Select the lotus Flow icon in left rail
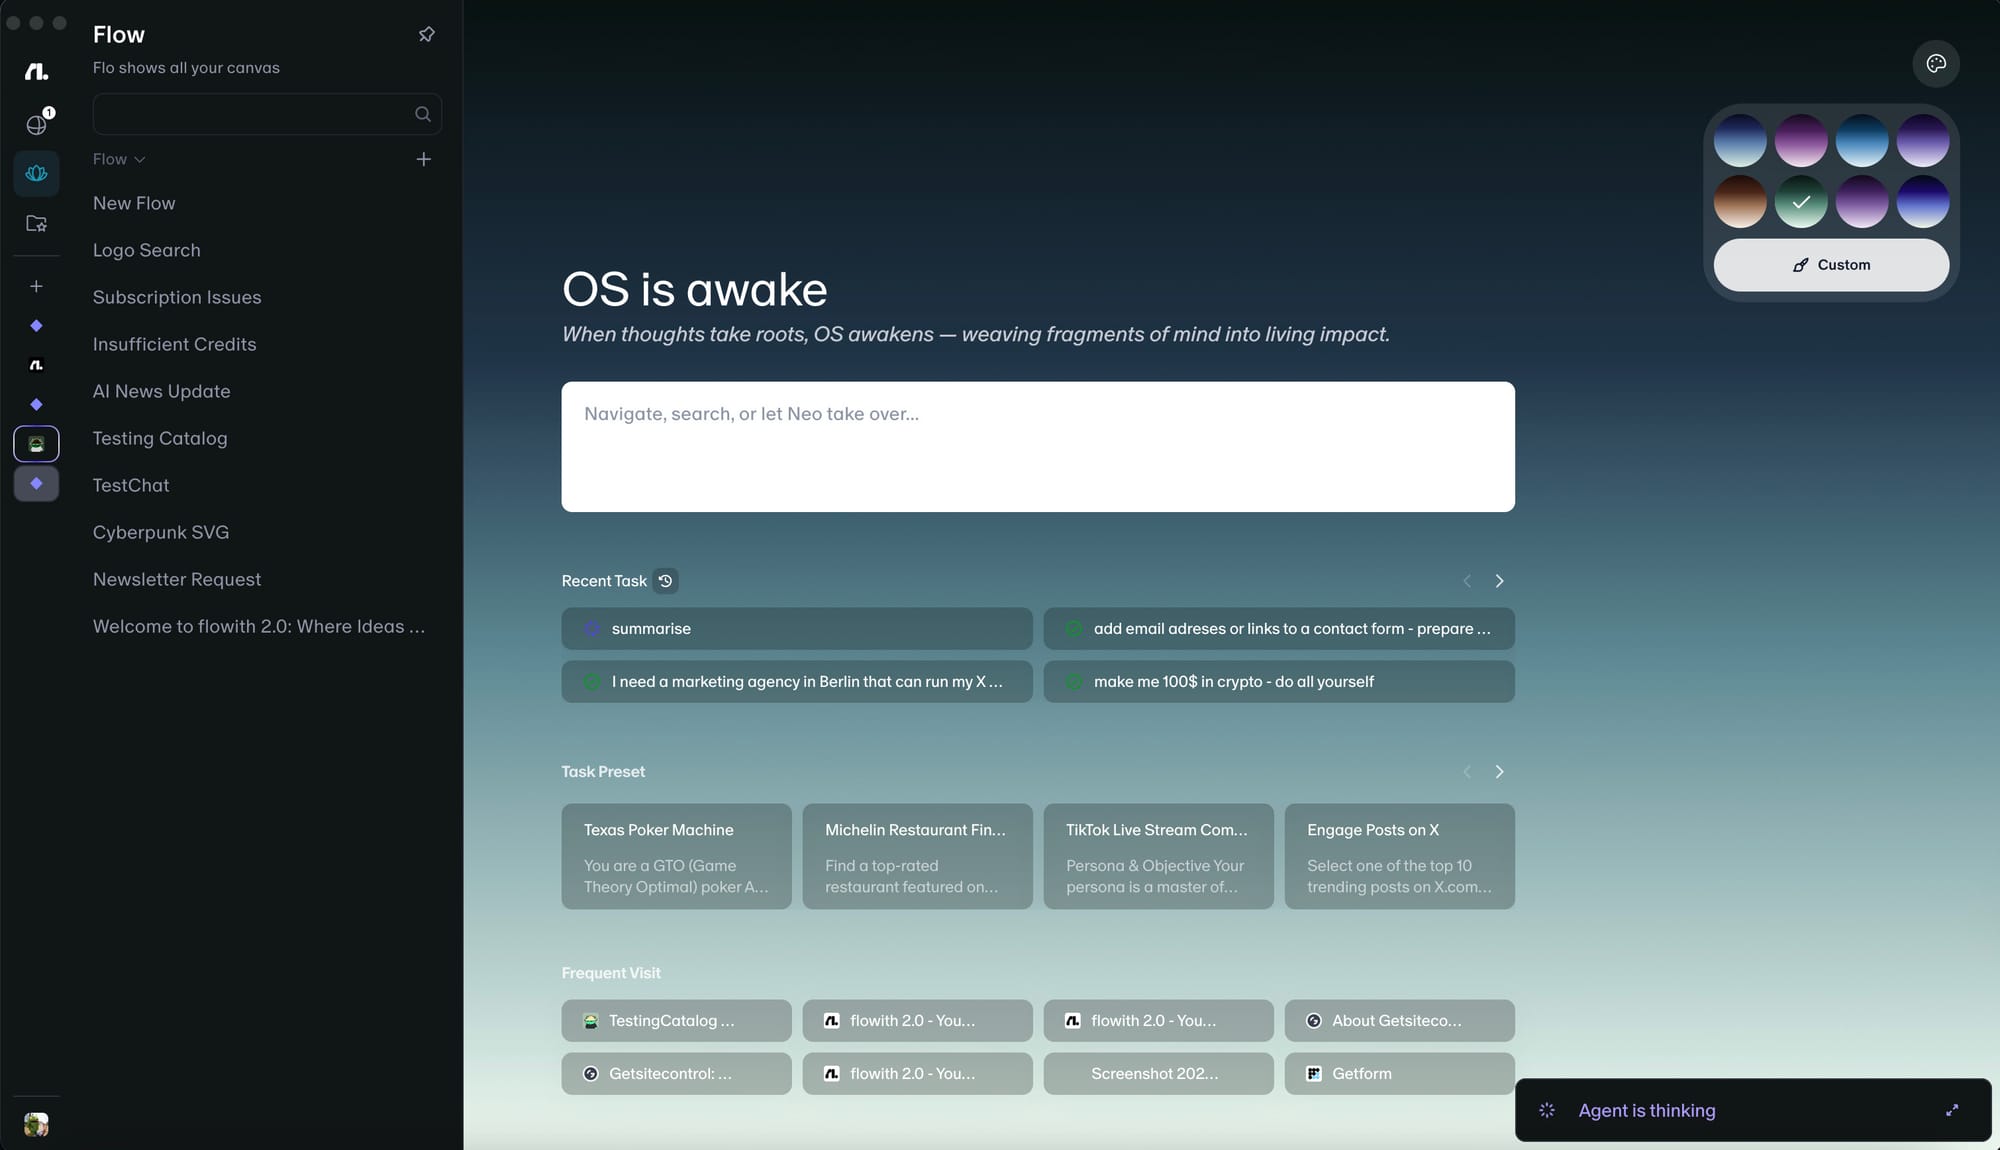The width and height of the screenshot is (2000, 1150). coord(36,174)
